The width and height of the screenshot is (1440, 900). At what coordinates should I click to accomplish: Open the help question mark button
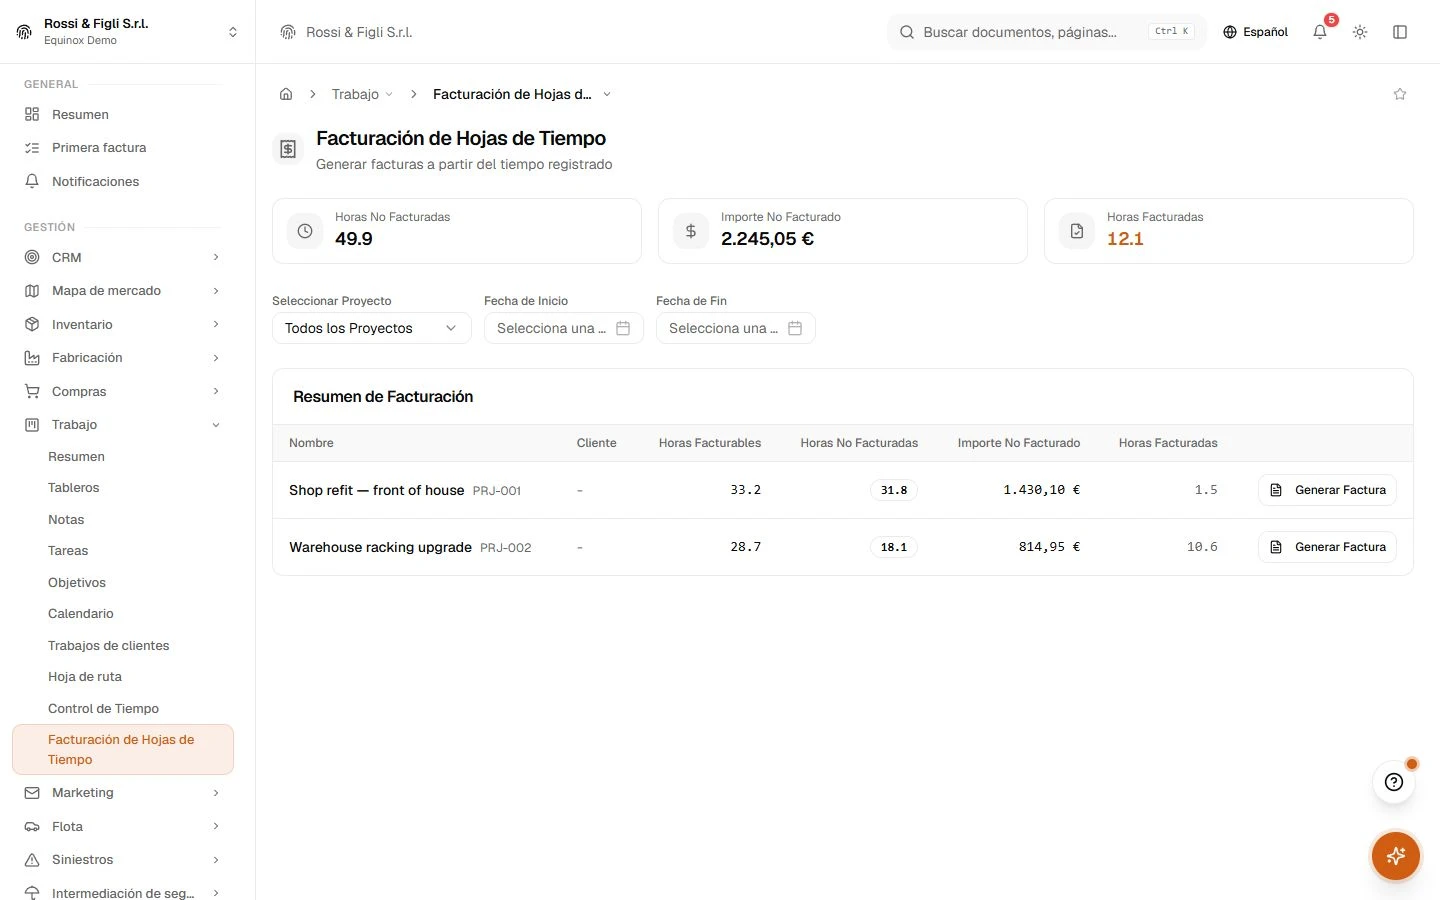[x=1394, y=782]
